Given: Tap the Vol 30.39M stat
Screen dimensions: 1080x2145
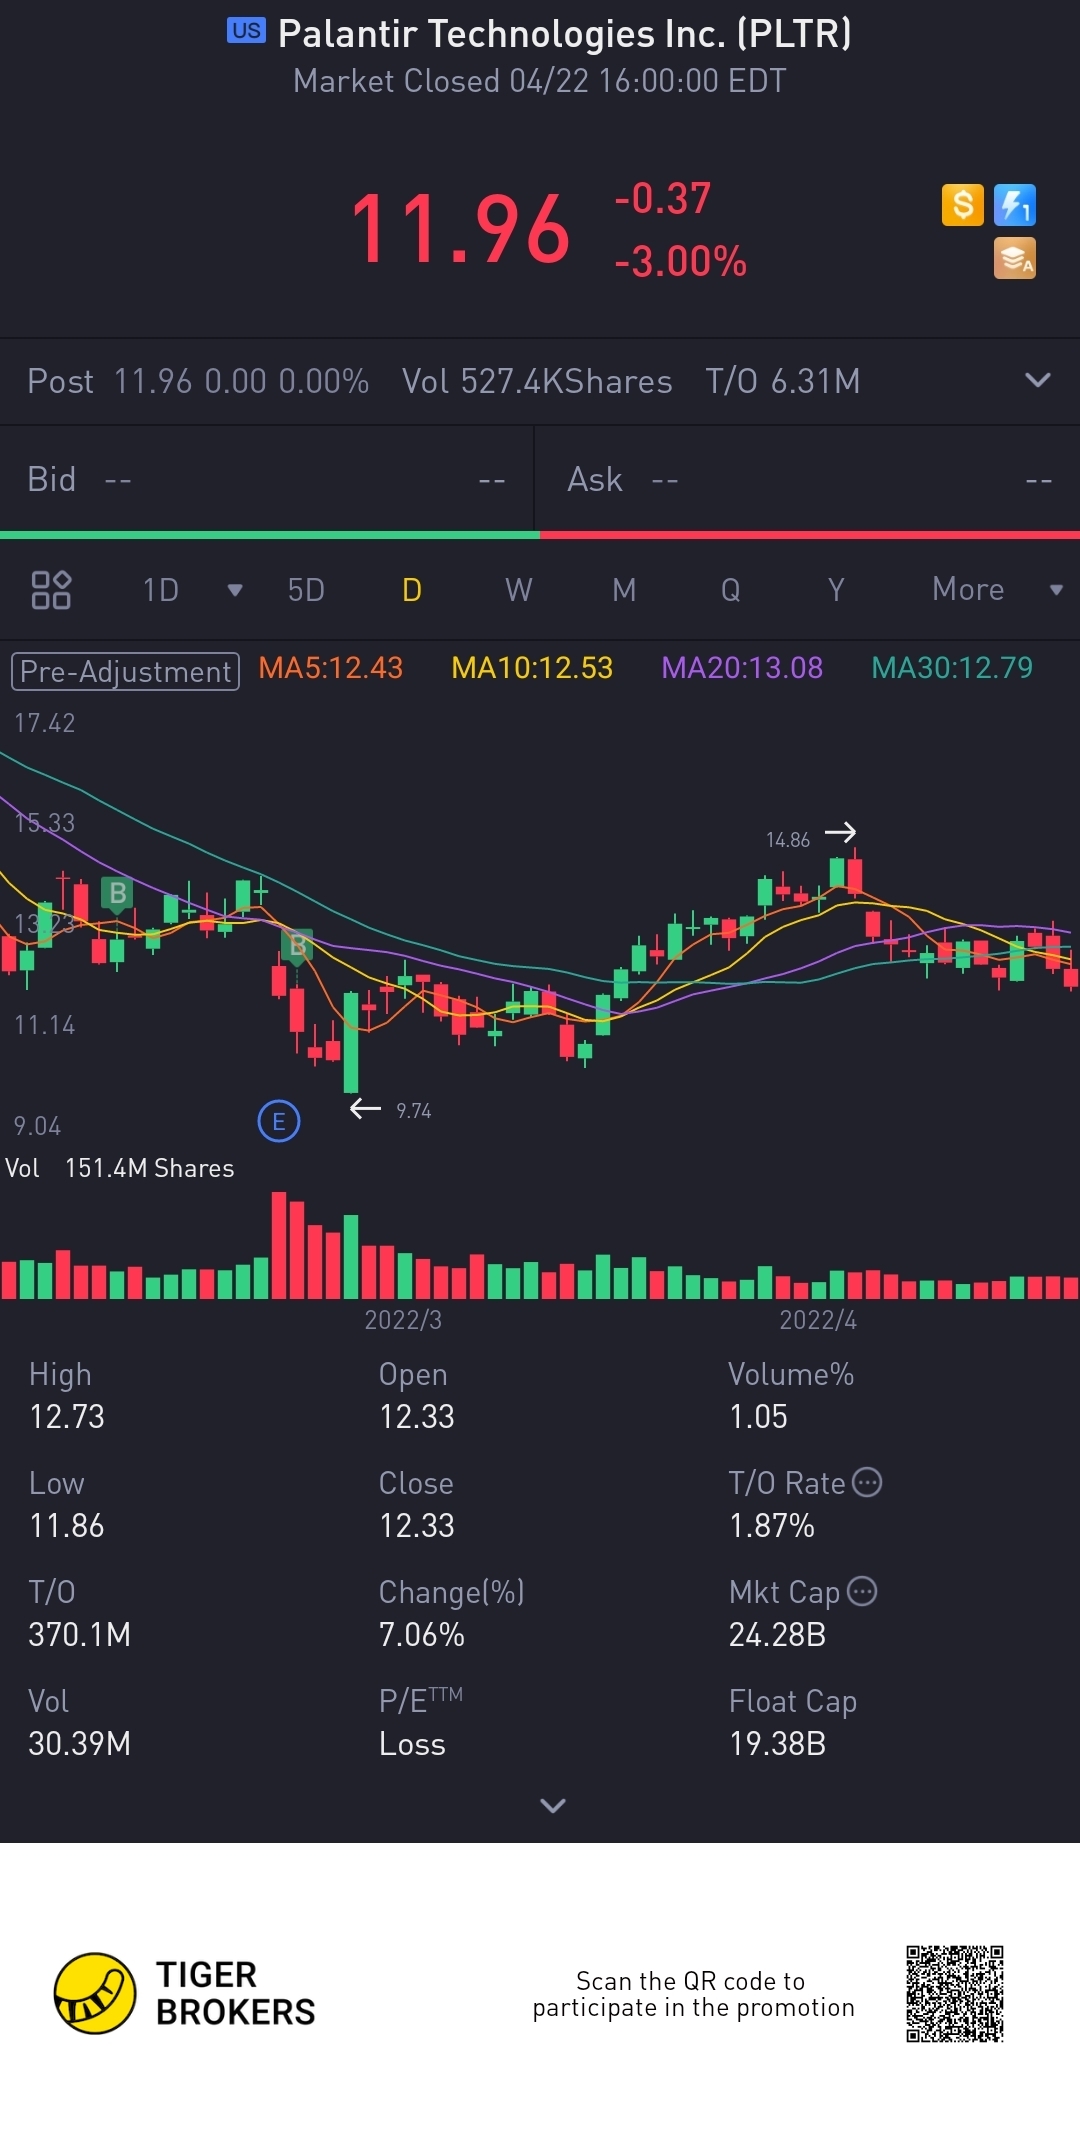Looking at the screenshot, I should point(80,1723).
